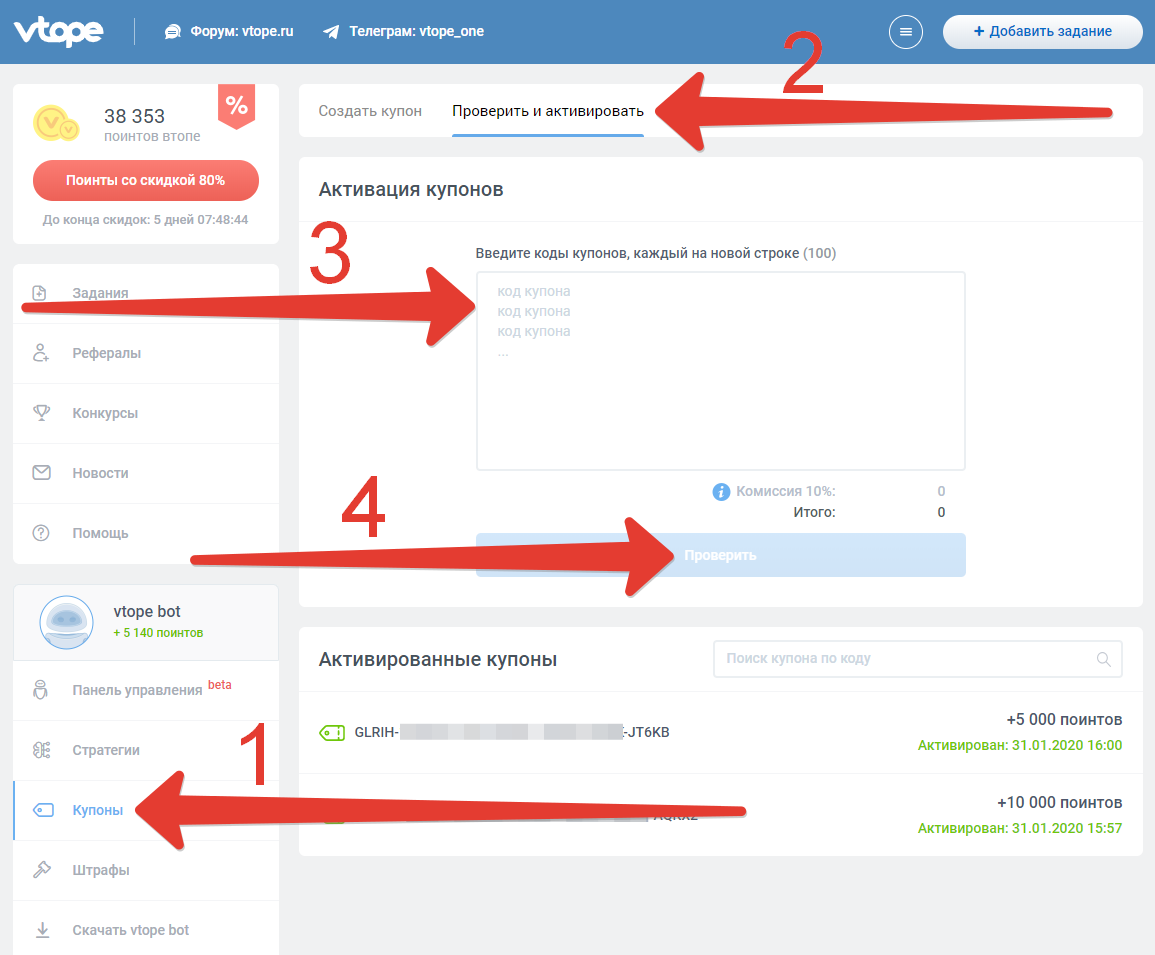Screen dimensions: 1155x955
Task: Click the red percent discount badge
Action: coord(236,106)
